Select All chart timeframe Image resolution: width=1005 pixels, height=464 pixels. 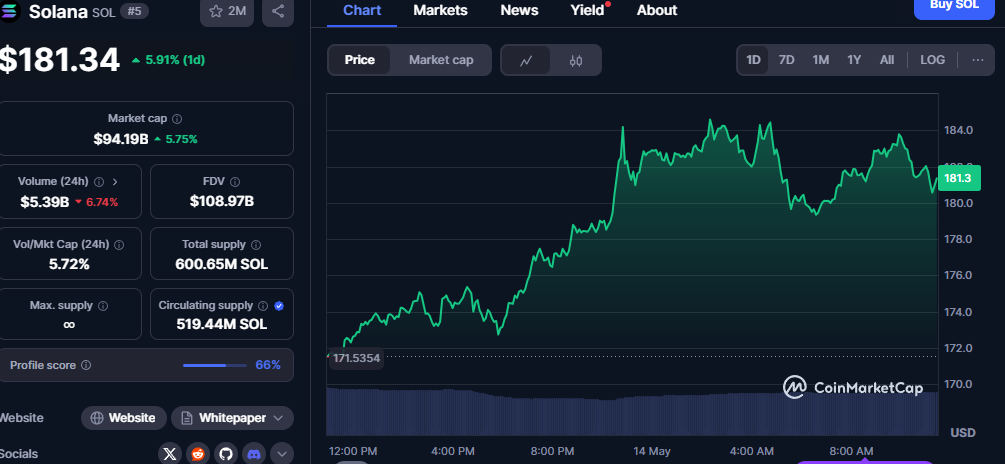[887, 60]
